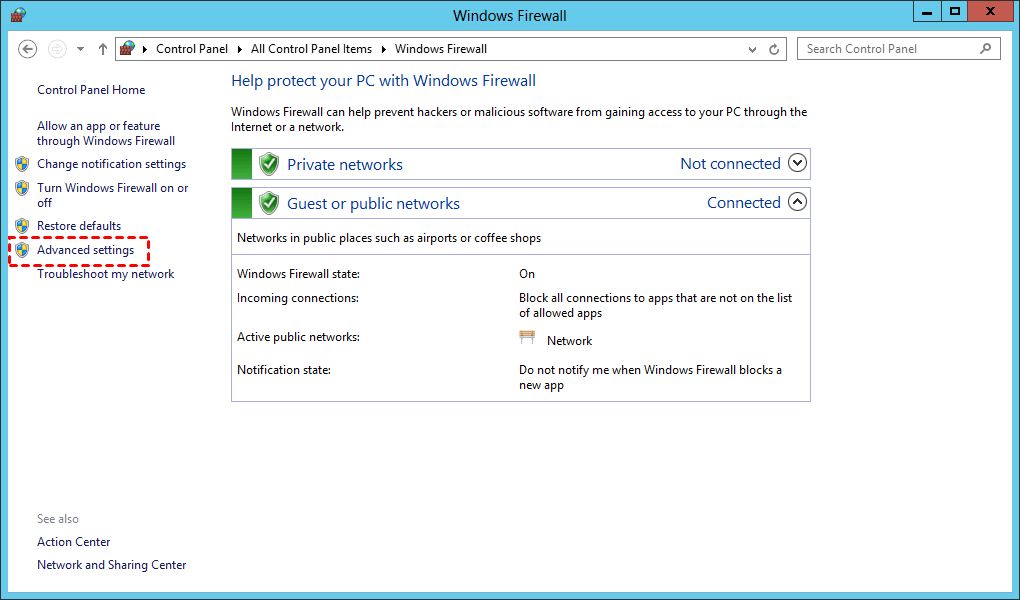The image size is (1020, 600).
Task: Open Turn Windows Firewall on or off
Action: coord(113,195)
